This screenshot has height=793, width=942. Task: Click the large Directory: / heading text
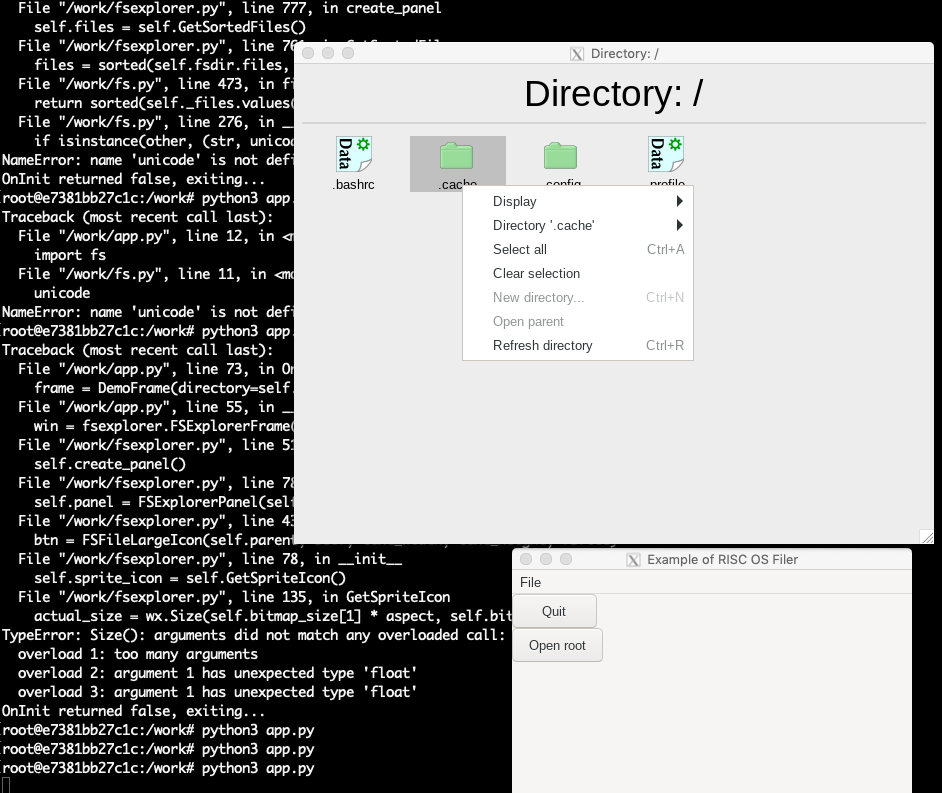(x=612, y=93)
